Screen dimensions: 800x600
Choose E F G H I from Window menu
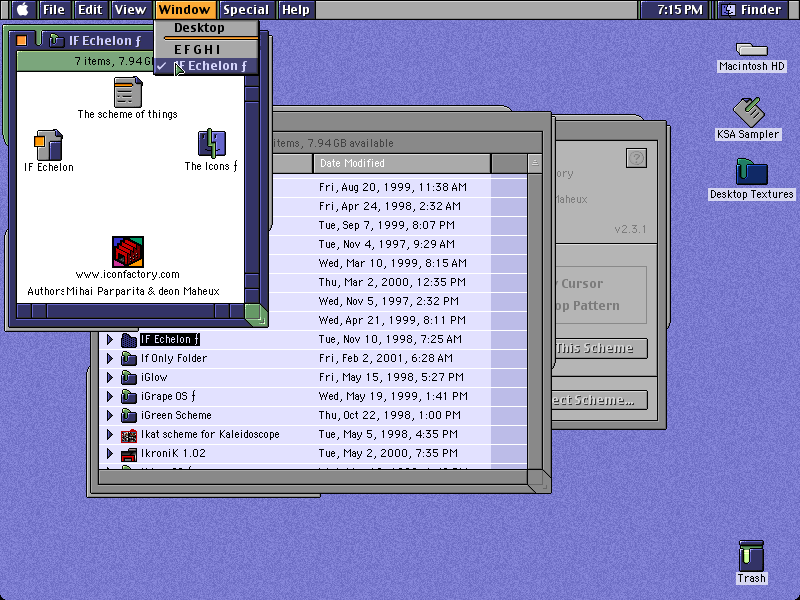click(206, 49)
